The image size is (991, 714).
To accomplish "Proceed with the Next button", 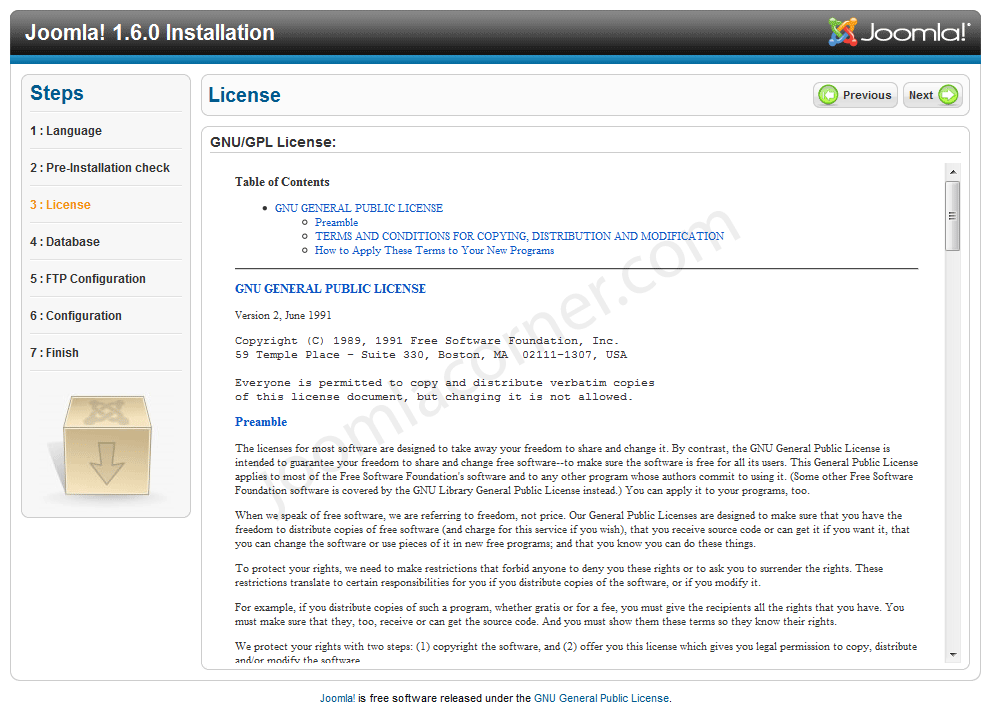I will point(933,95).
